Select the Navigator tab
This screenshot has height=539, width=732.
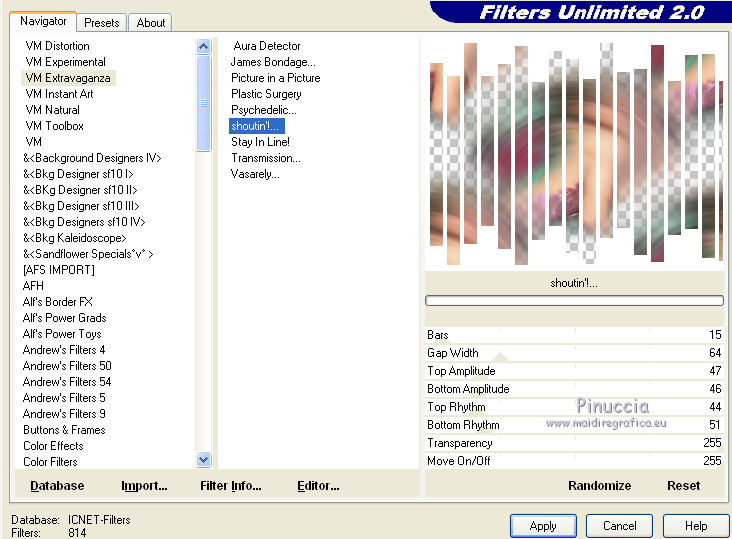pyautogui.click(x=43, y=21)
